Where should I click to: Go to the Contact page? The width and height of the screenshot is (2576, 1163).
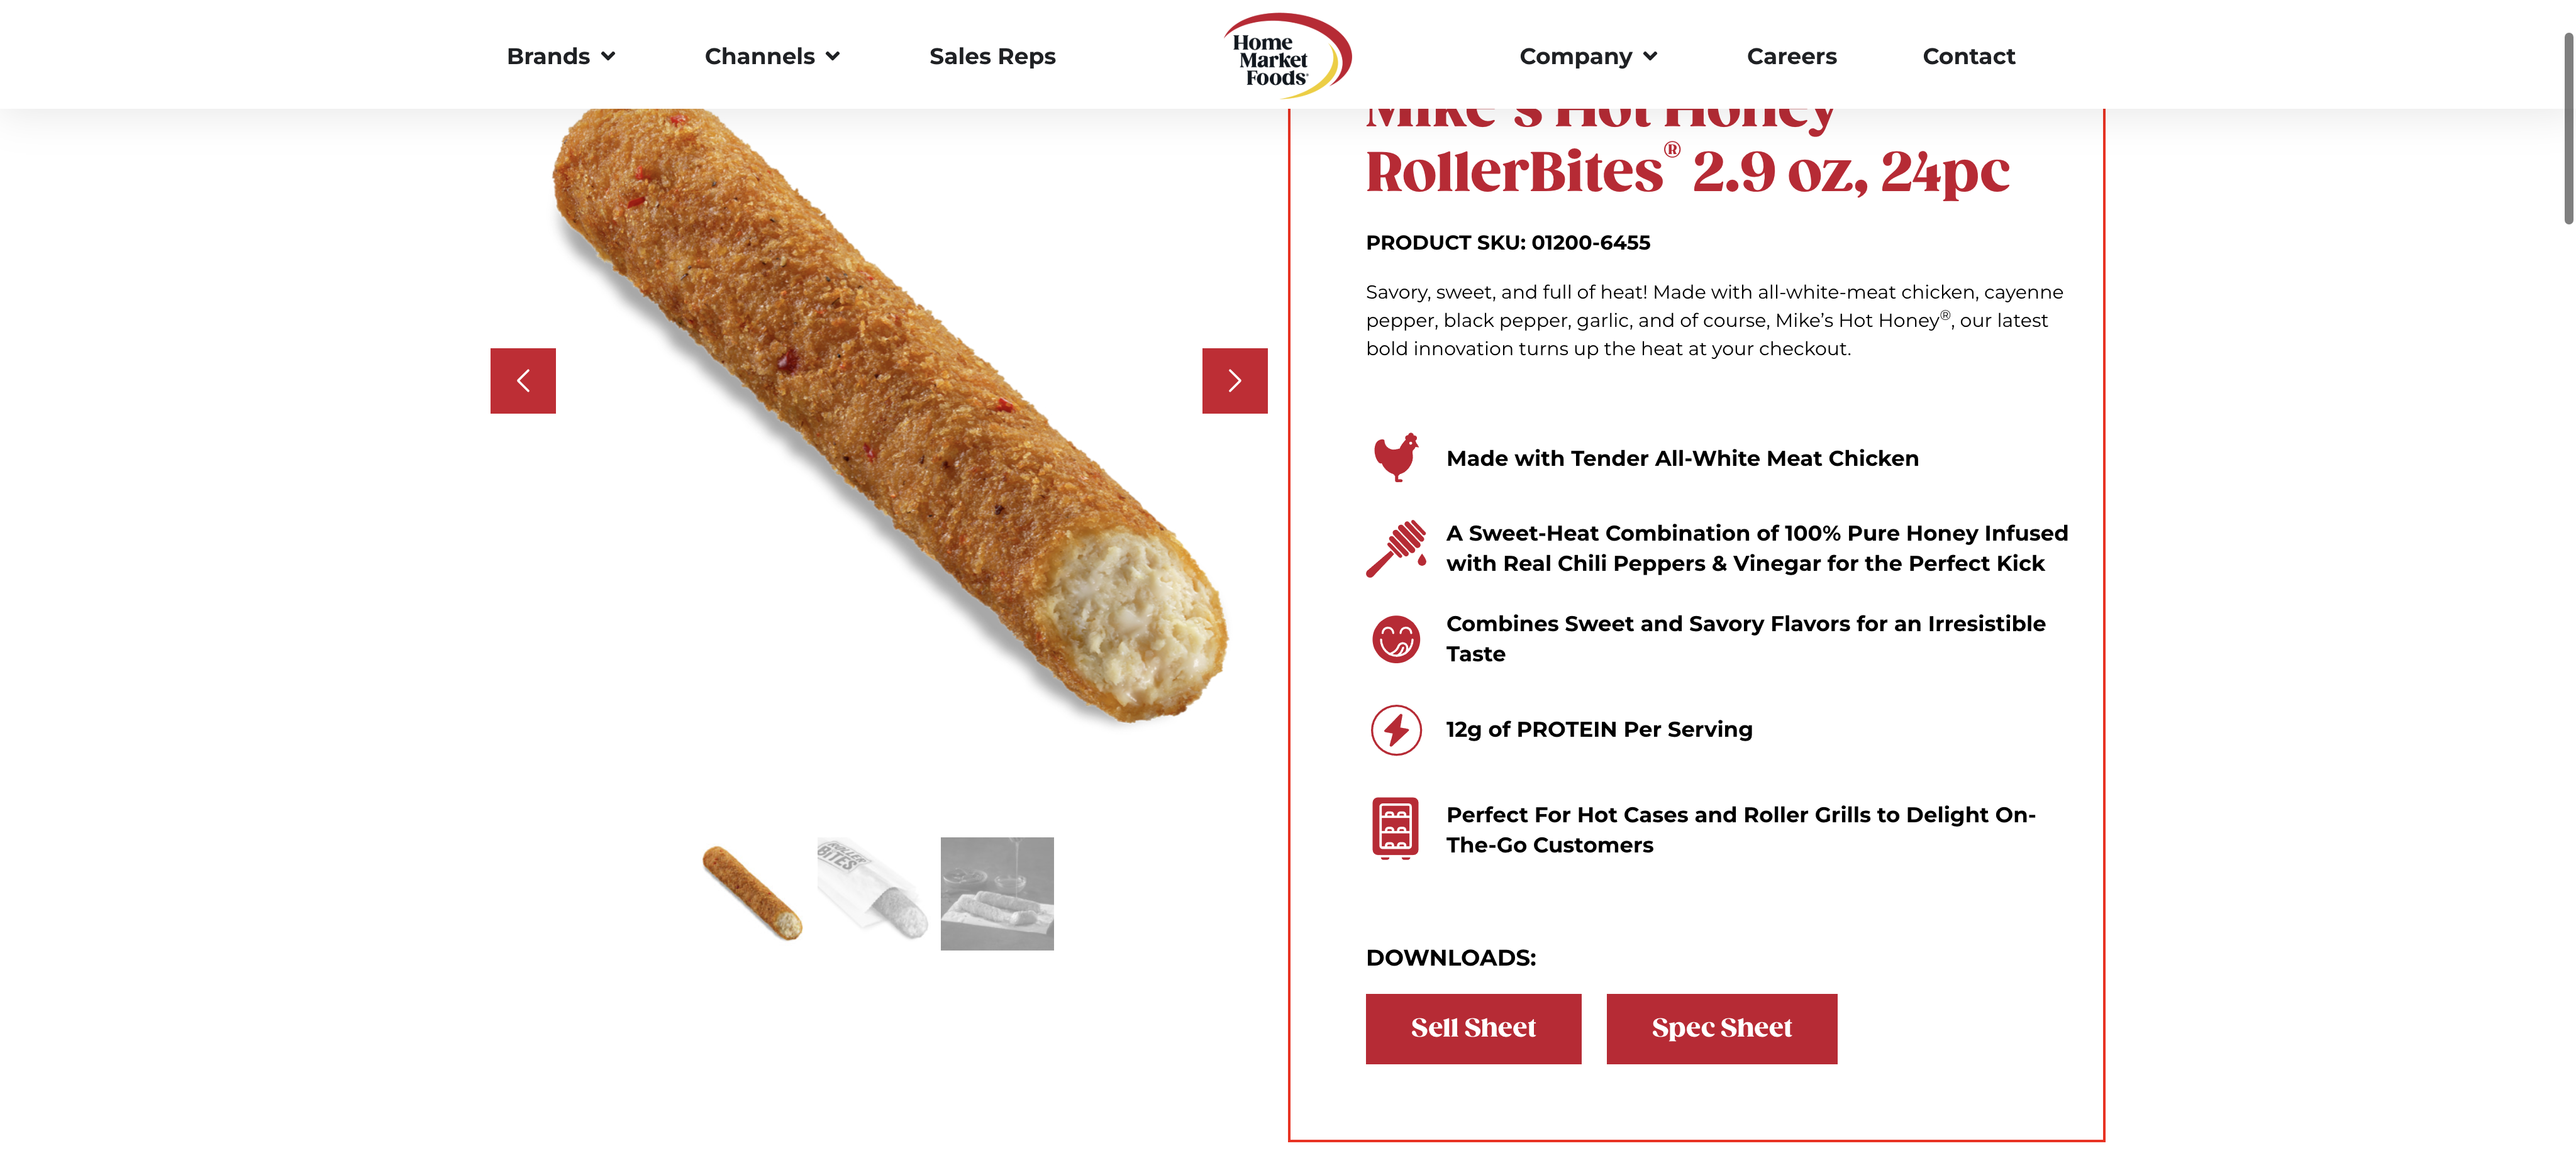pyautogui.click(x=1968, y=57)
